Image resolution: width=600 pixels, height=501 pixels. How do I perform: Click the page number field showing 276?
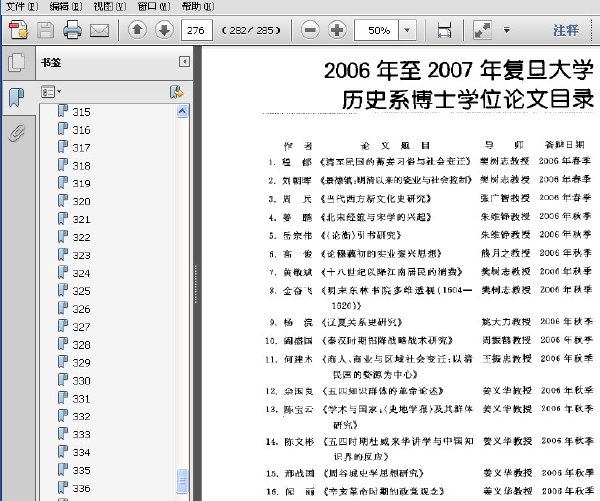click(196, 30)
